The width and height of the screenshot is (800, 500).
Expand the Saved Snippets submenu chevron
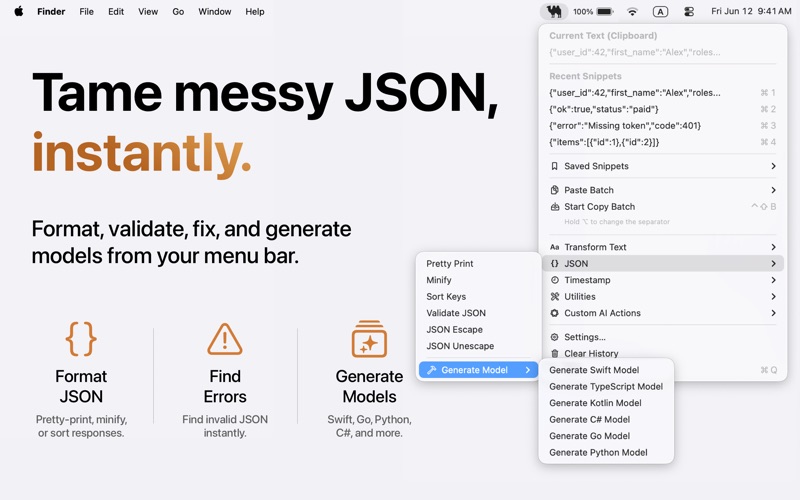click(773, 166)
